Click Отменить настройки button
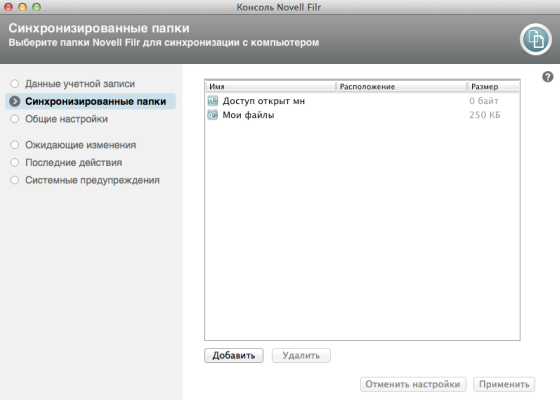 pyautogui.click(x=413, y=384)
